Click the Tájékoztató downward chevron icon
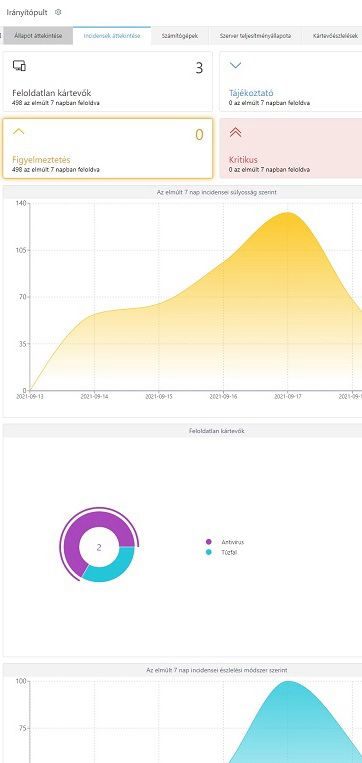The height and width of the screenshot is (763, 362). [235, 65]
